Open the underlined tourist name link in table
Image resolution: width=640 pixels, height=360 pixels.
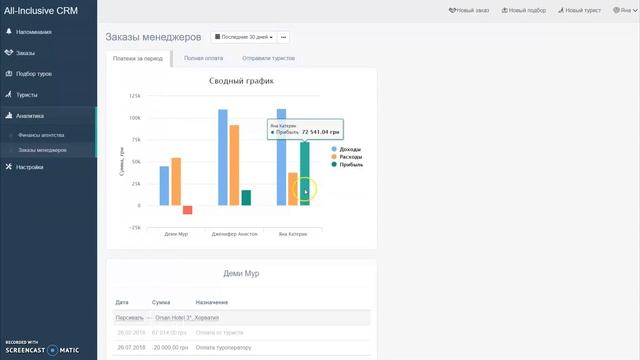tap(129, 318)
